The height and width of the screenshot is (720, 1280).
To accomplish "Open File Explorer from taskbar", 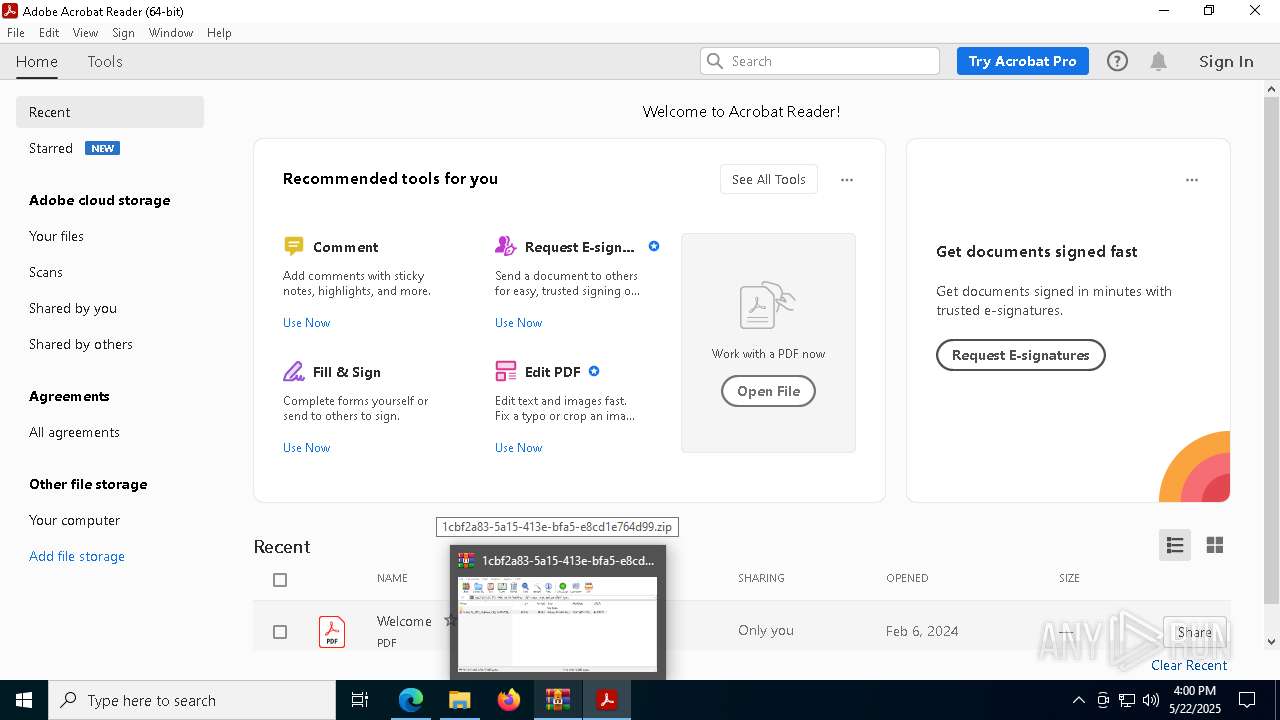I will point(460,700).
